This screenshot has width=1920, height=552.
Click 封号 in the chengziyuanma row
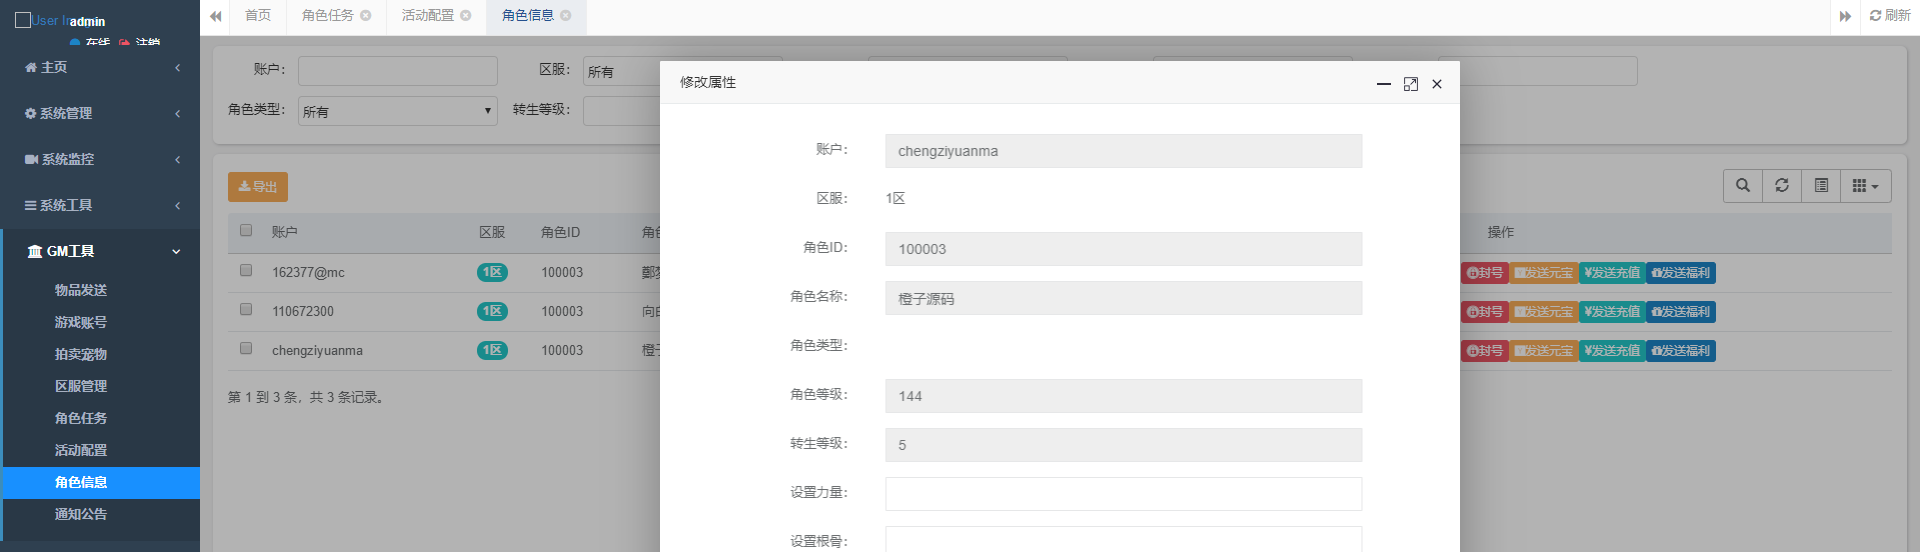click(1485, 351)
